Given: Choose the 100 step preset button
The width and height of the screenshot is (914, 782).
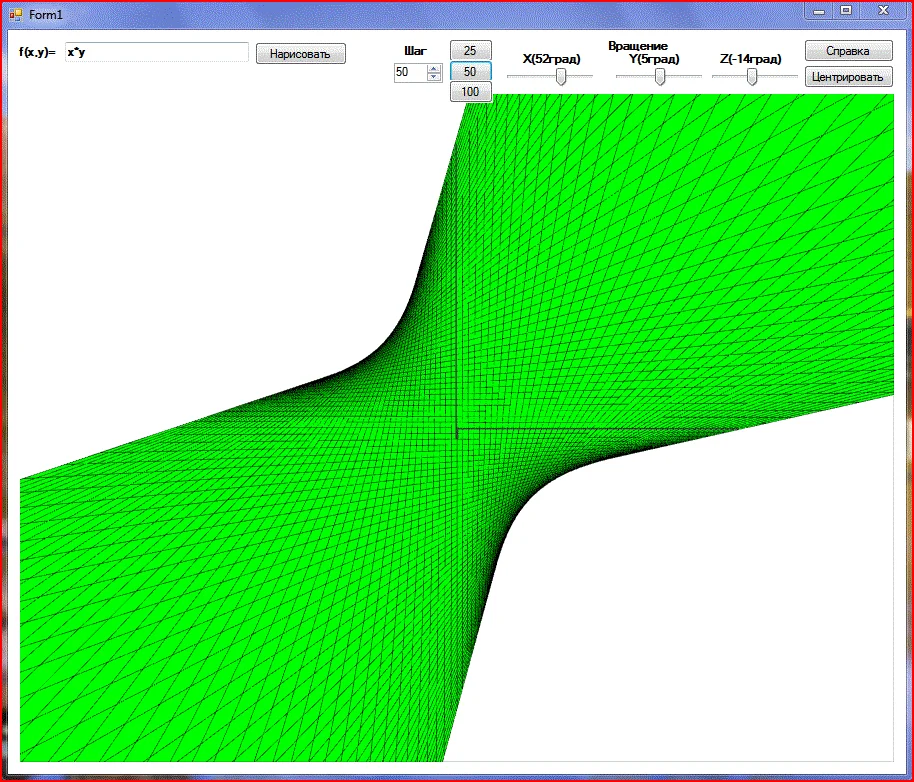Looking at the screenshot, I should point(470,92).
